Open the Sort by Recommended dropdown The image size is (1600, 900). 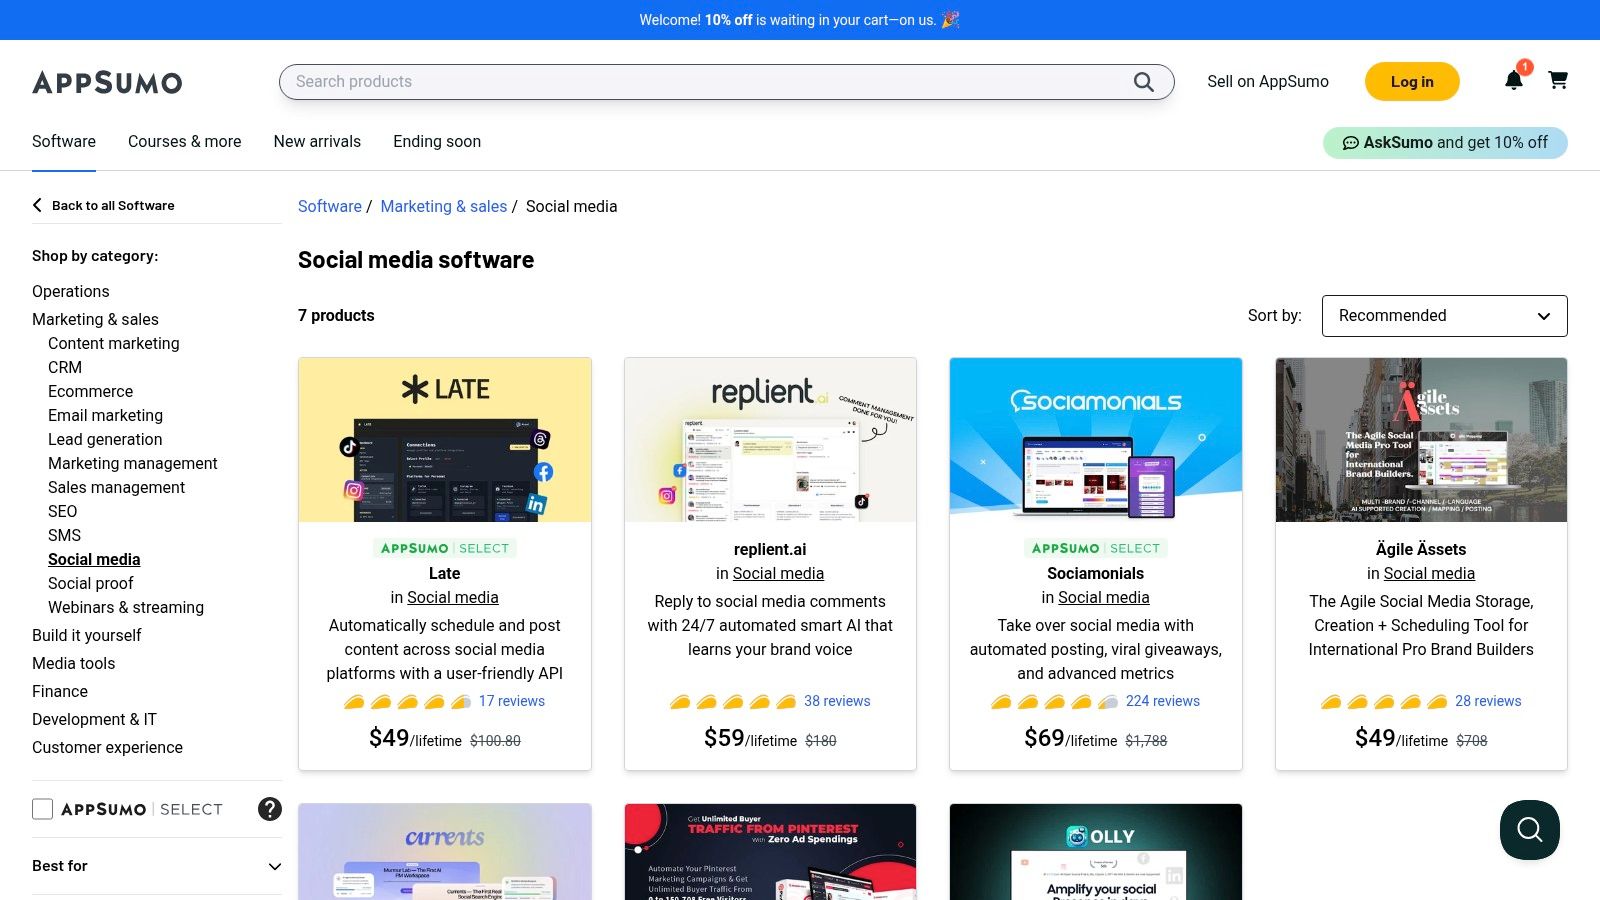[1445, 316]
